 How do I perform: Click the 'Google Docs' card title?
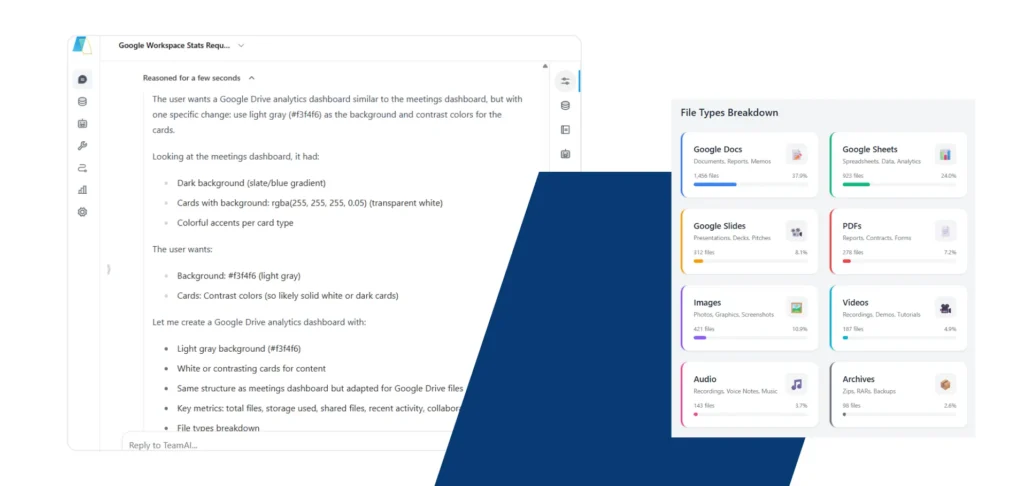(x=718, y=150)
